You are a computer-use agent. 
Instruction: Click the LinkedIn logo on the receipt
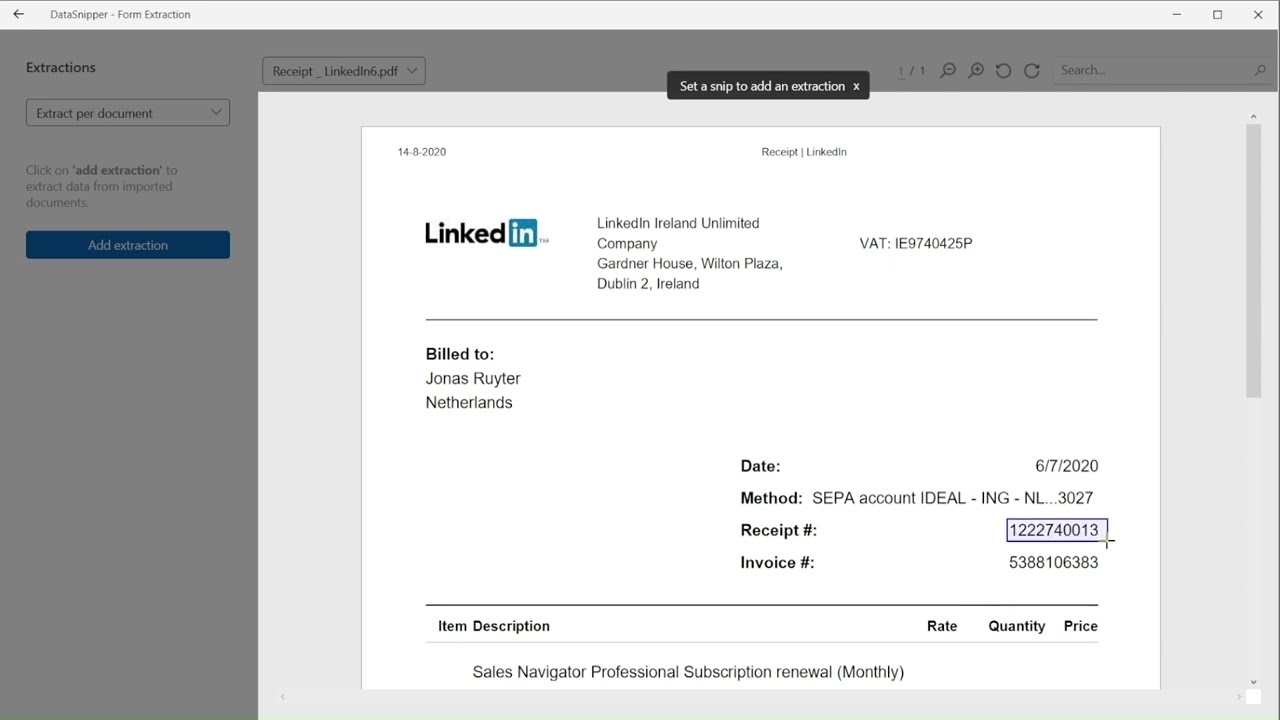(x=487, y=233)
